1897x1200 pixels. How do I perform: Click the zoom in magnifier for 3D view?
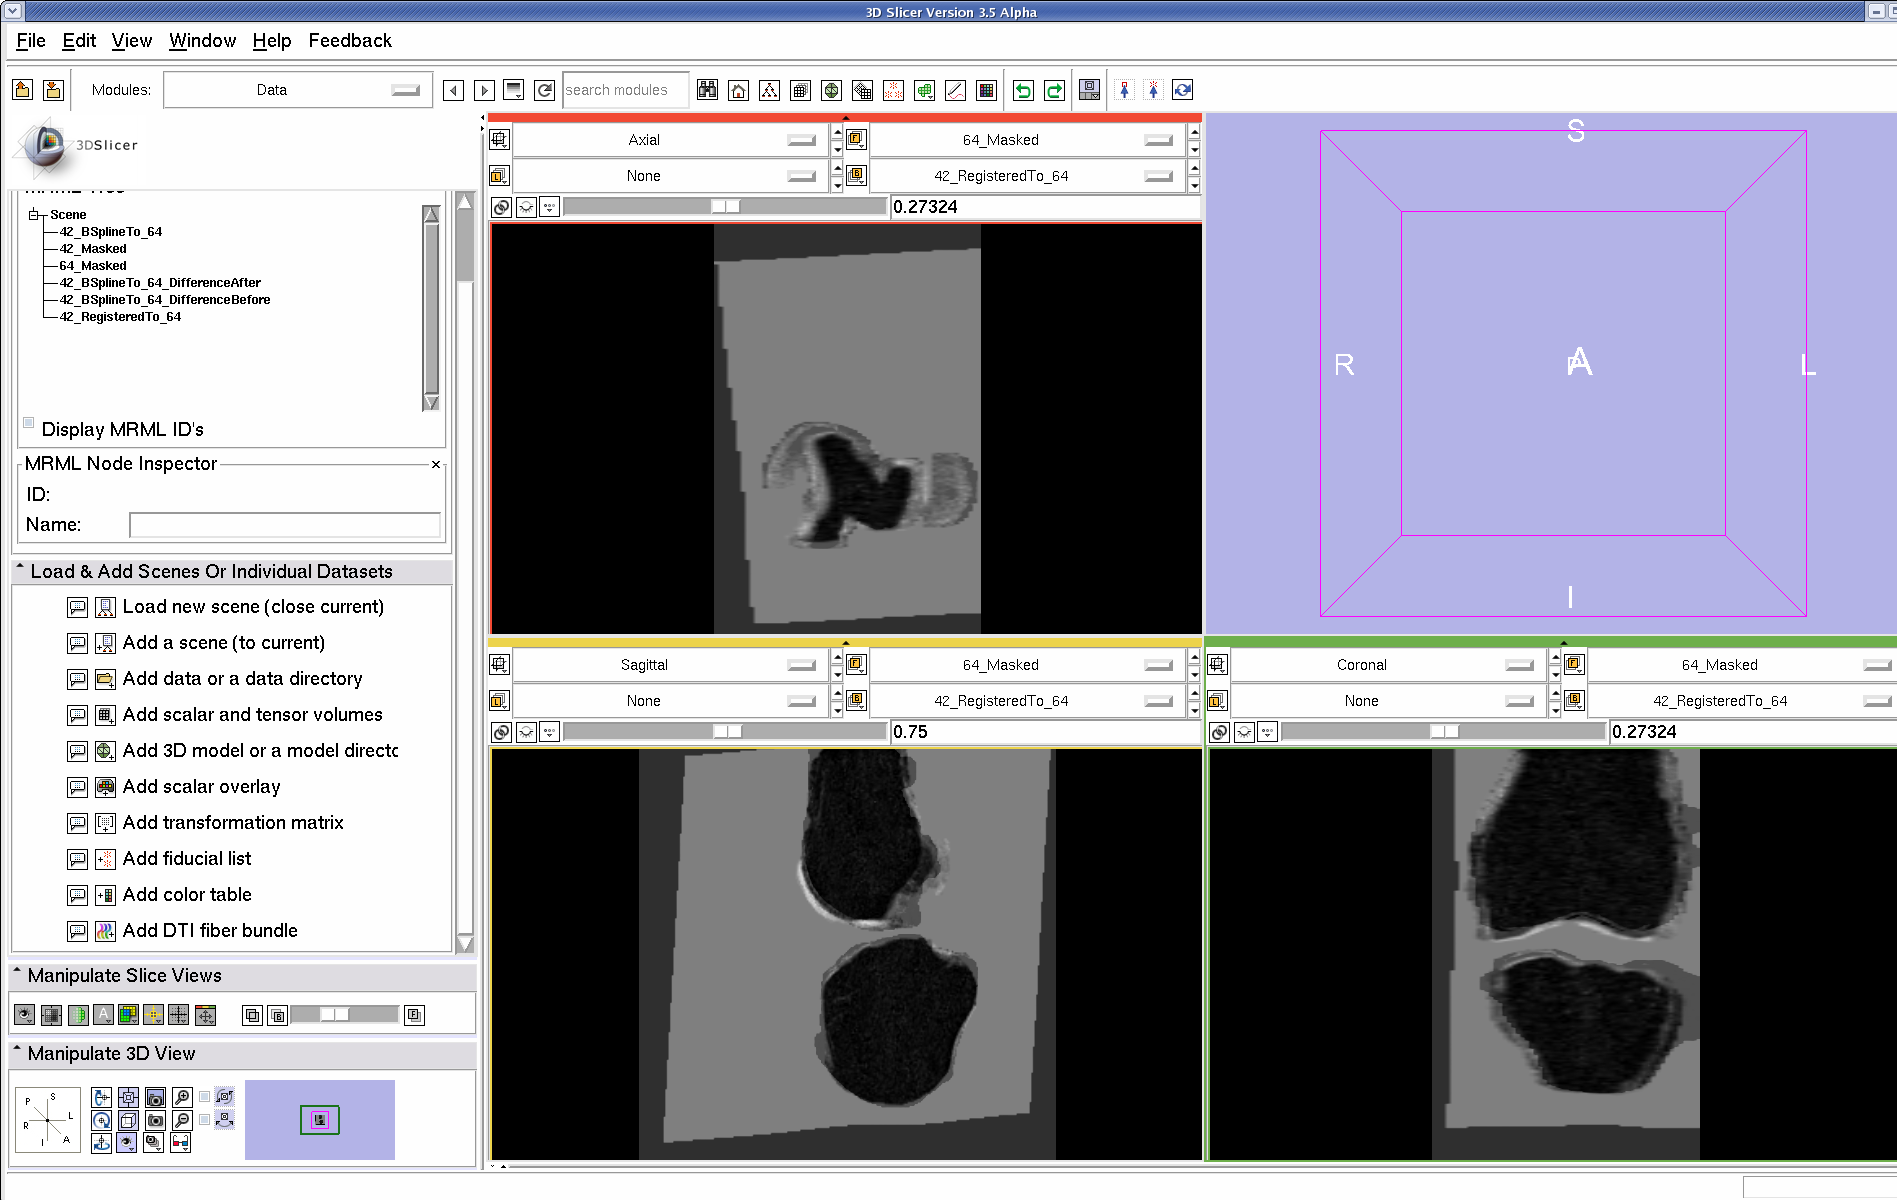[x=182, y=1097]
